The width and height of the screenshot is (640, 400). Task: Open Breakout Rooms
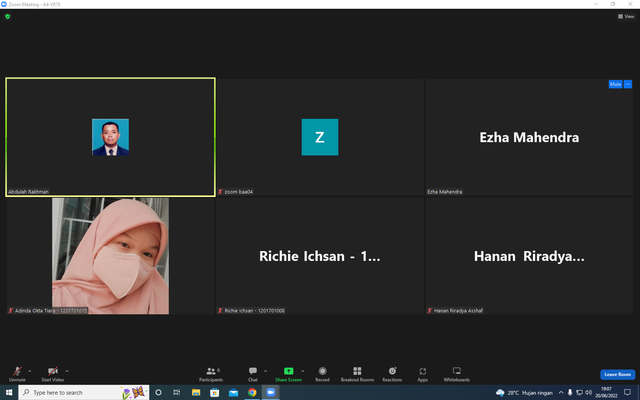tap(357, 374)
